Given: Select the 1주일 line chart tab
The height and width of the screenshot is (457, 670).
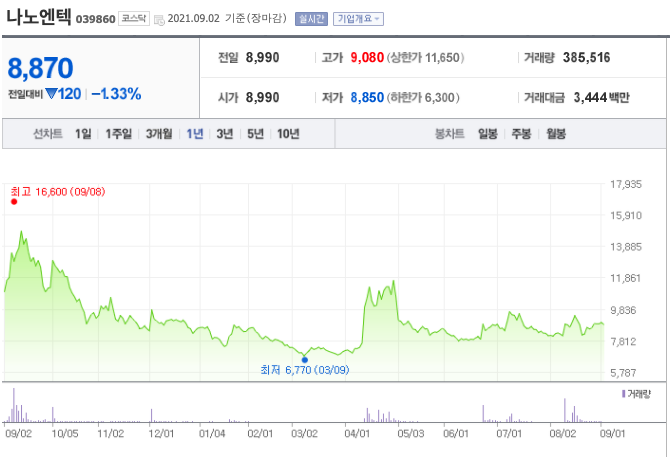Looking at the screenshot, I should pyautogui.click(x=118, y=134).
